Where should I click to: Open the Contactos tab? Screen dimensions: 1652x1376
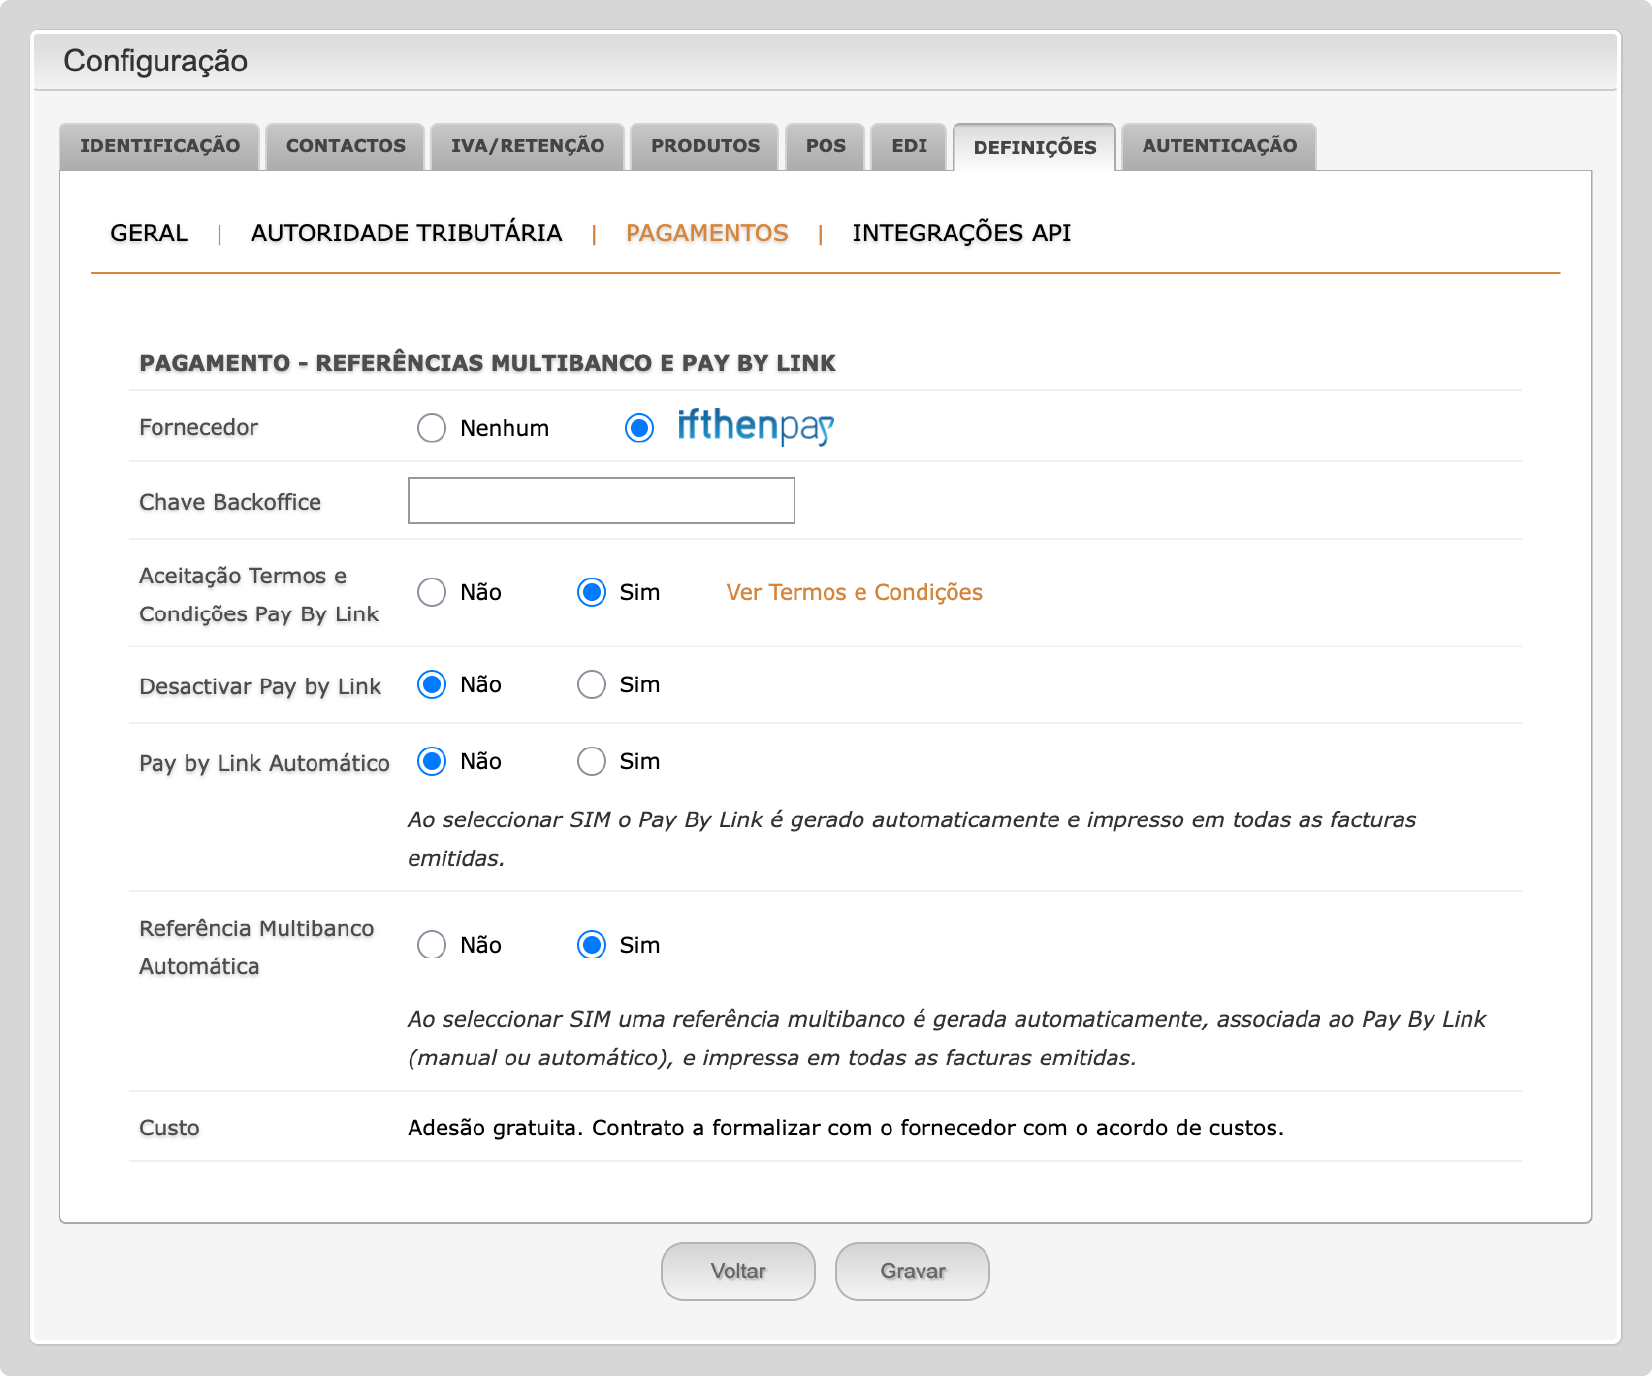click(345, 146)
